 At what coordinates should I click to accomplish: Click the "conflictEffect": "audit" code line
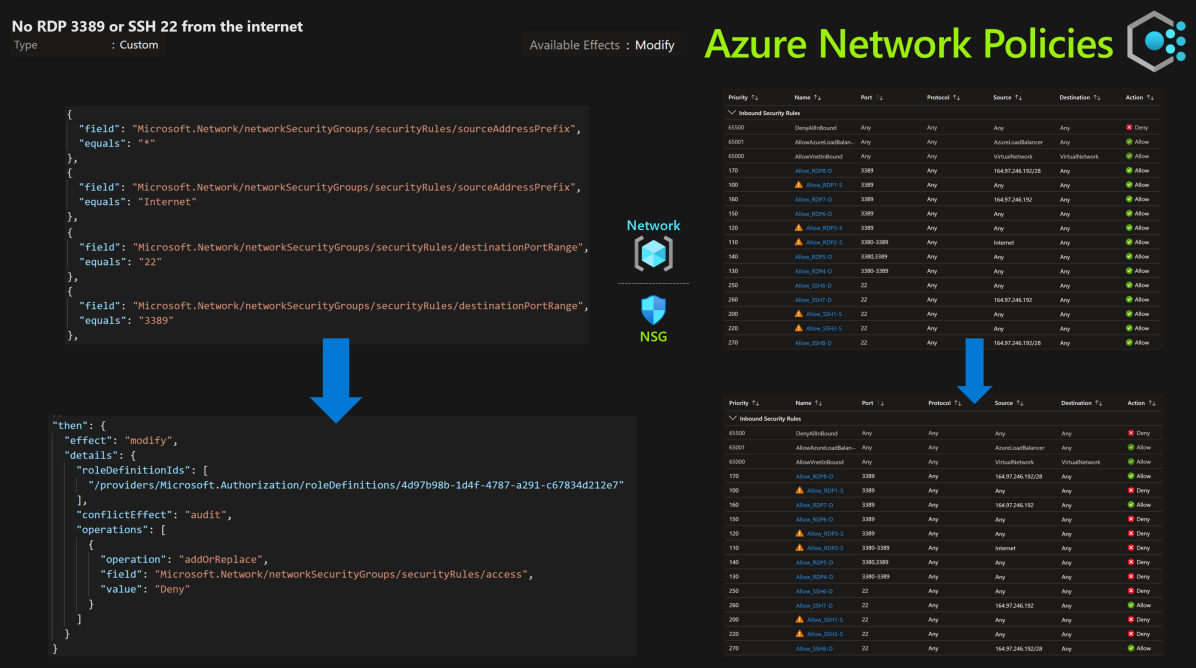click(x=153, y=515)
